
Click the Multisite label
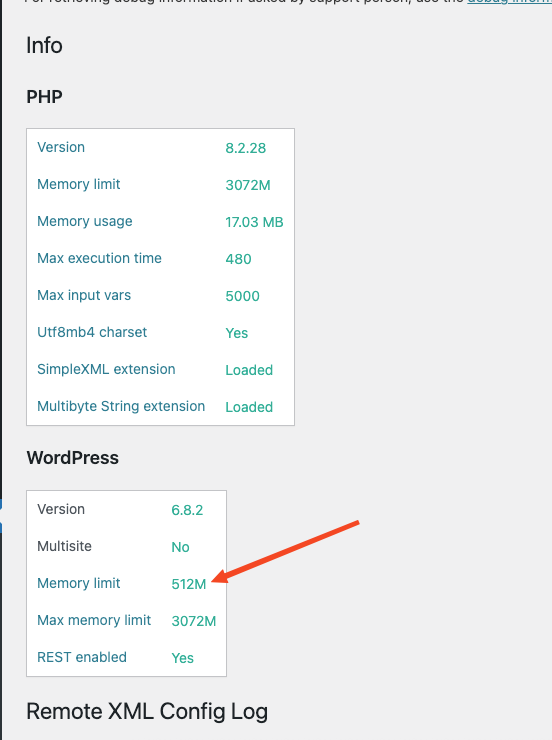(x=65, y=546)
